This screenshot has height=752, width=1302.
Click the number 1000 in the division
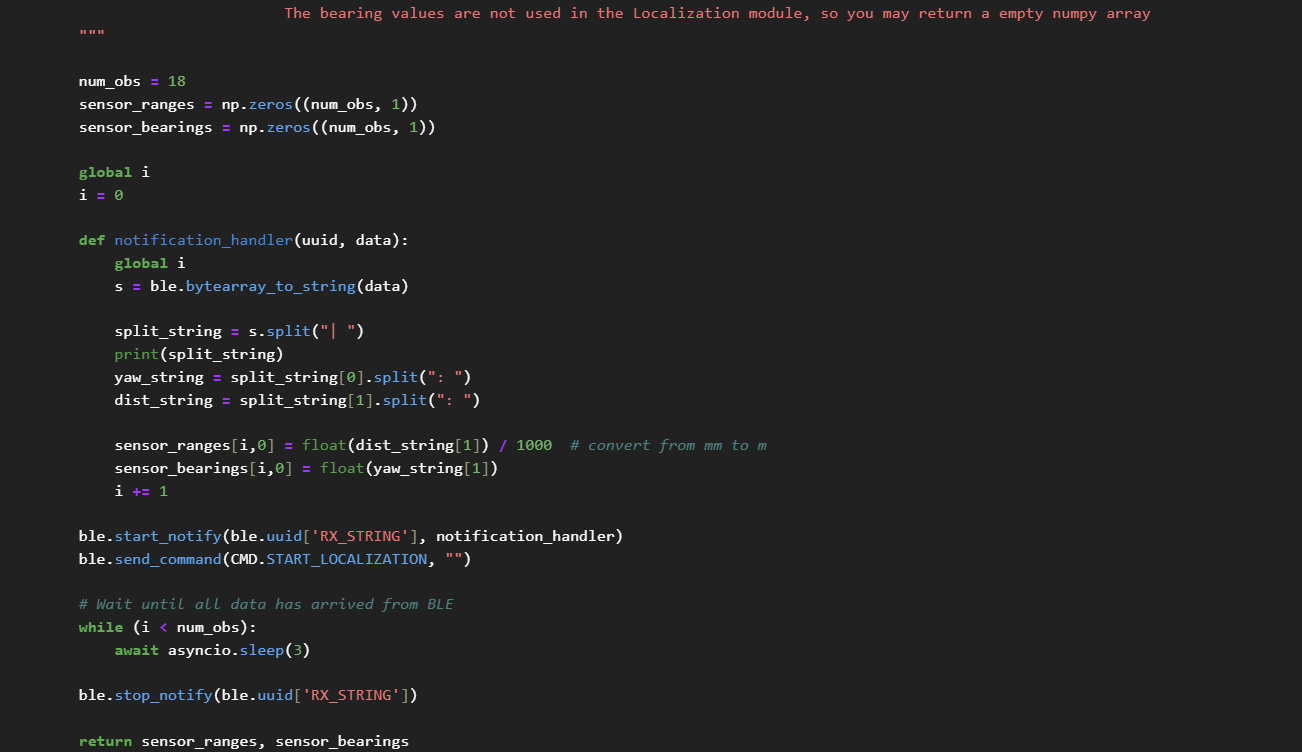534,446
